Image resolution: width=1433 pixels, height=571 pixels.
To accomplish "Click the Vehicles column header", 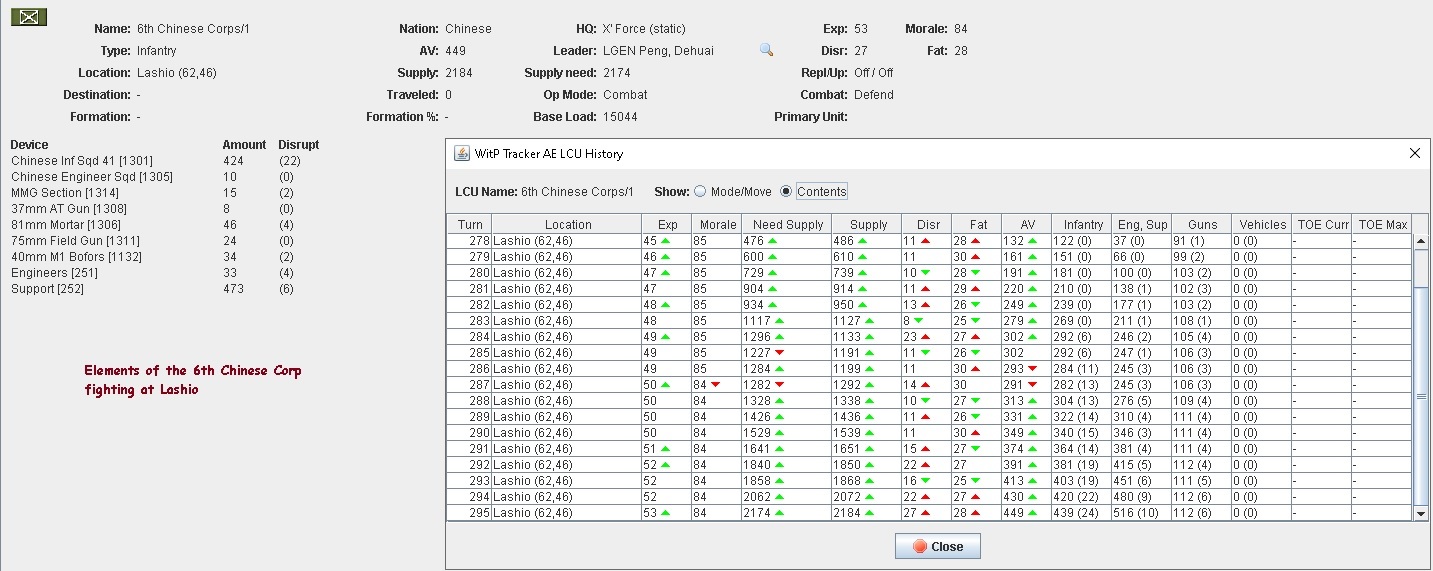I will pyautogui.click(x=1261, y=224).
